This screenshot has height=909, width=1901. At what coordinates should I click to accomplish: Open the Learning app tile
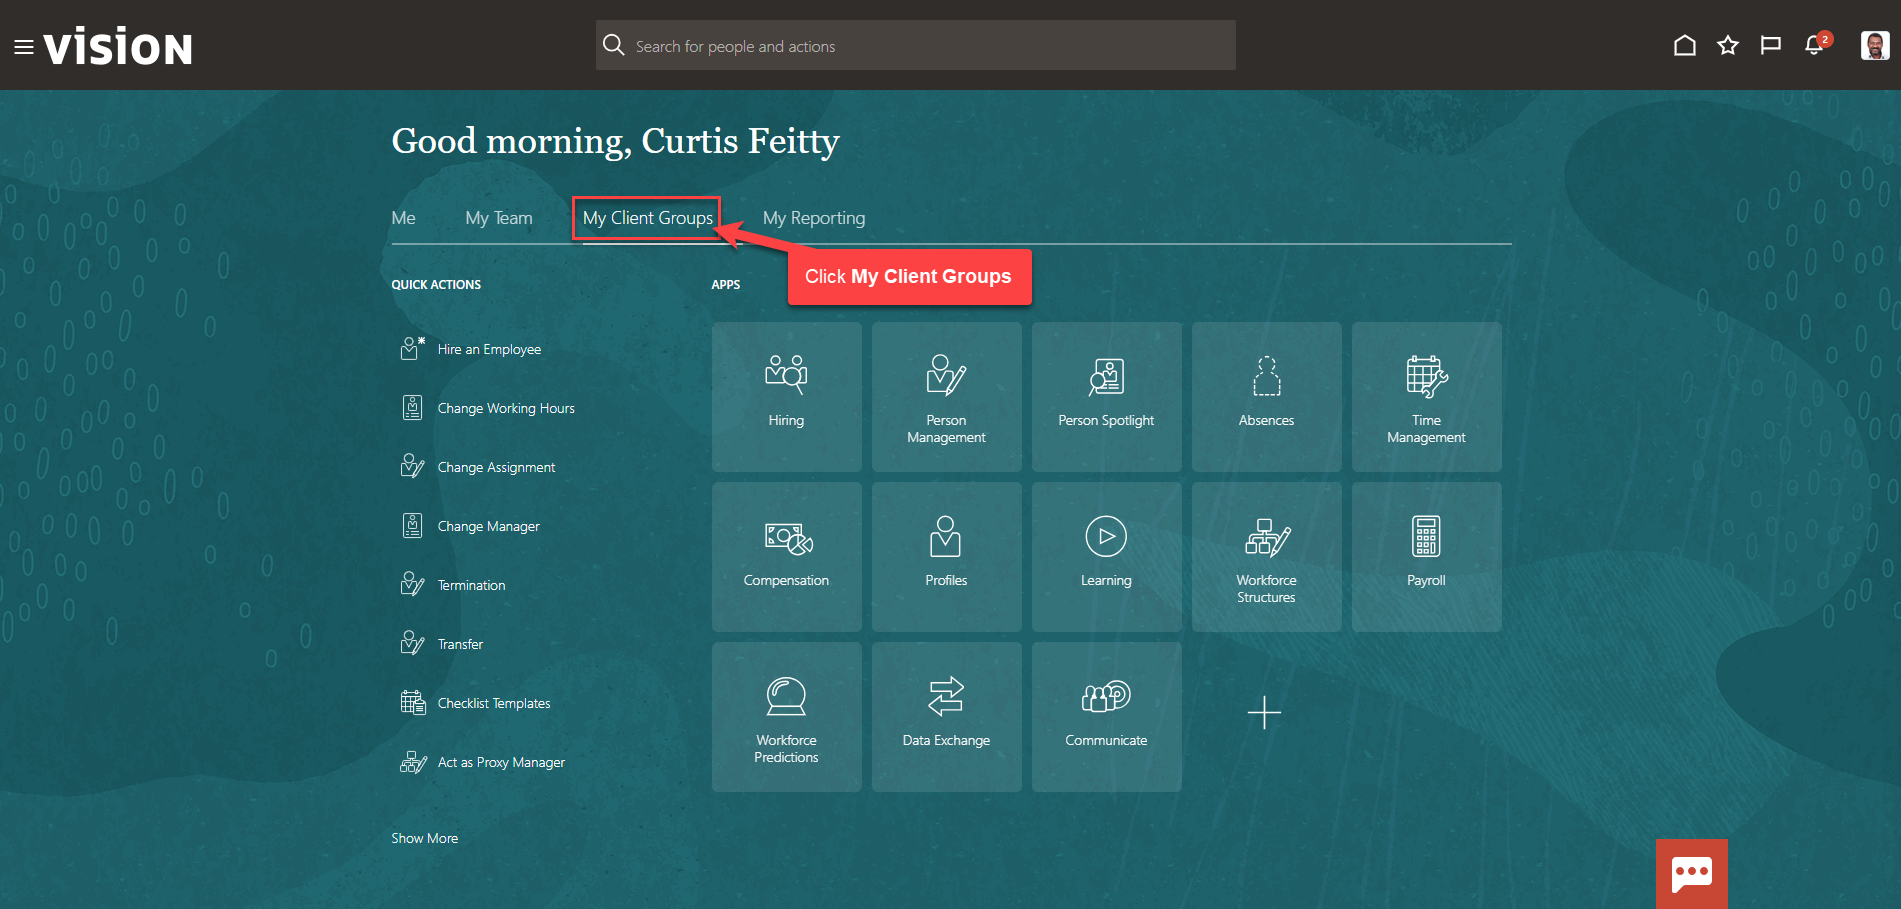click(x=1107, y=557)
